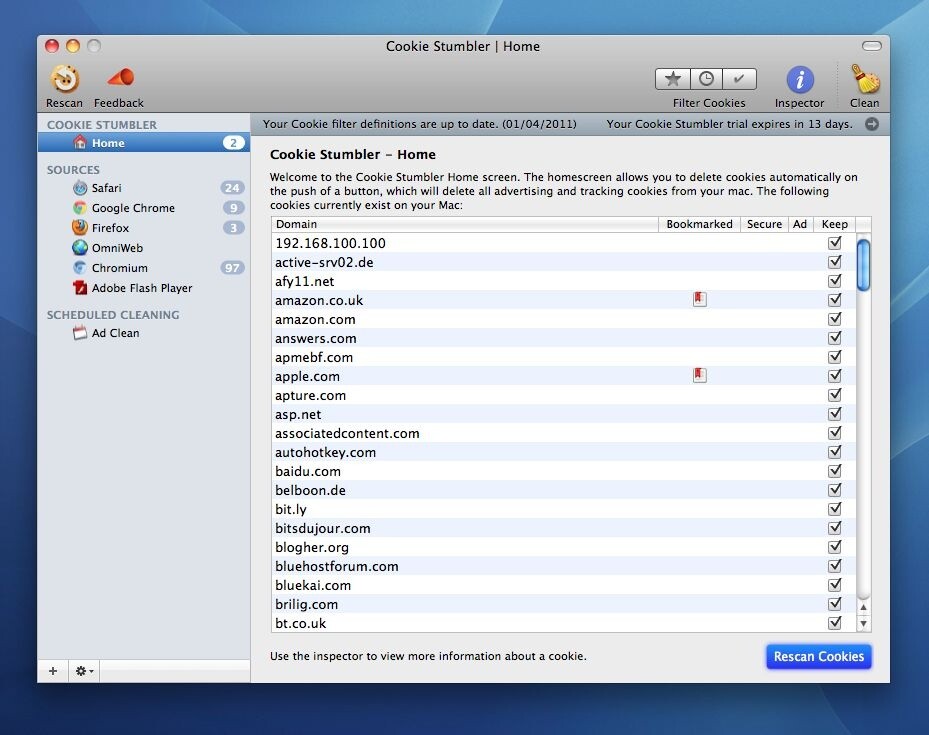The width and height of the screenshot is (929, 735).
Task: Click trial expiry arrow icon
Action: pos(872,124)
